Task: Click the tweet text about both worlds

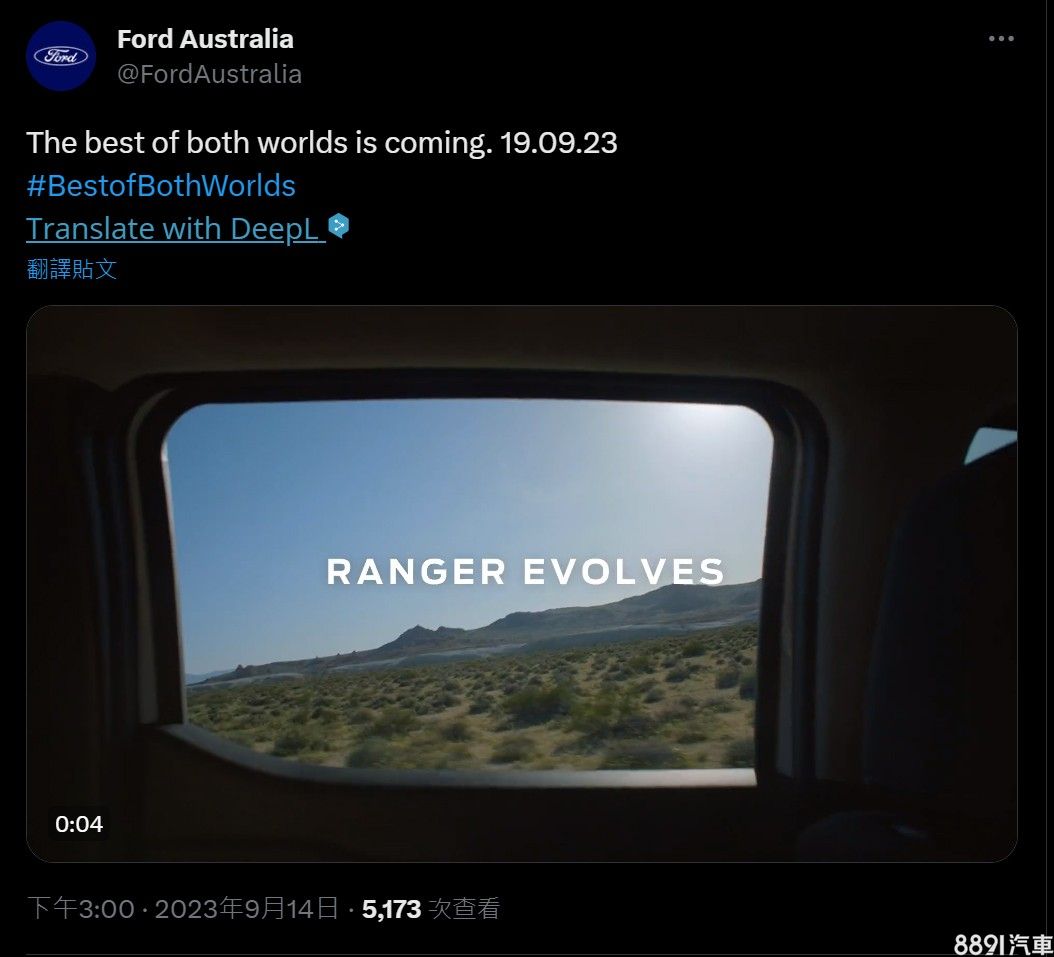Action: [258, 143]
